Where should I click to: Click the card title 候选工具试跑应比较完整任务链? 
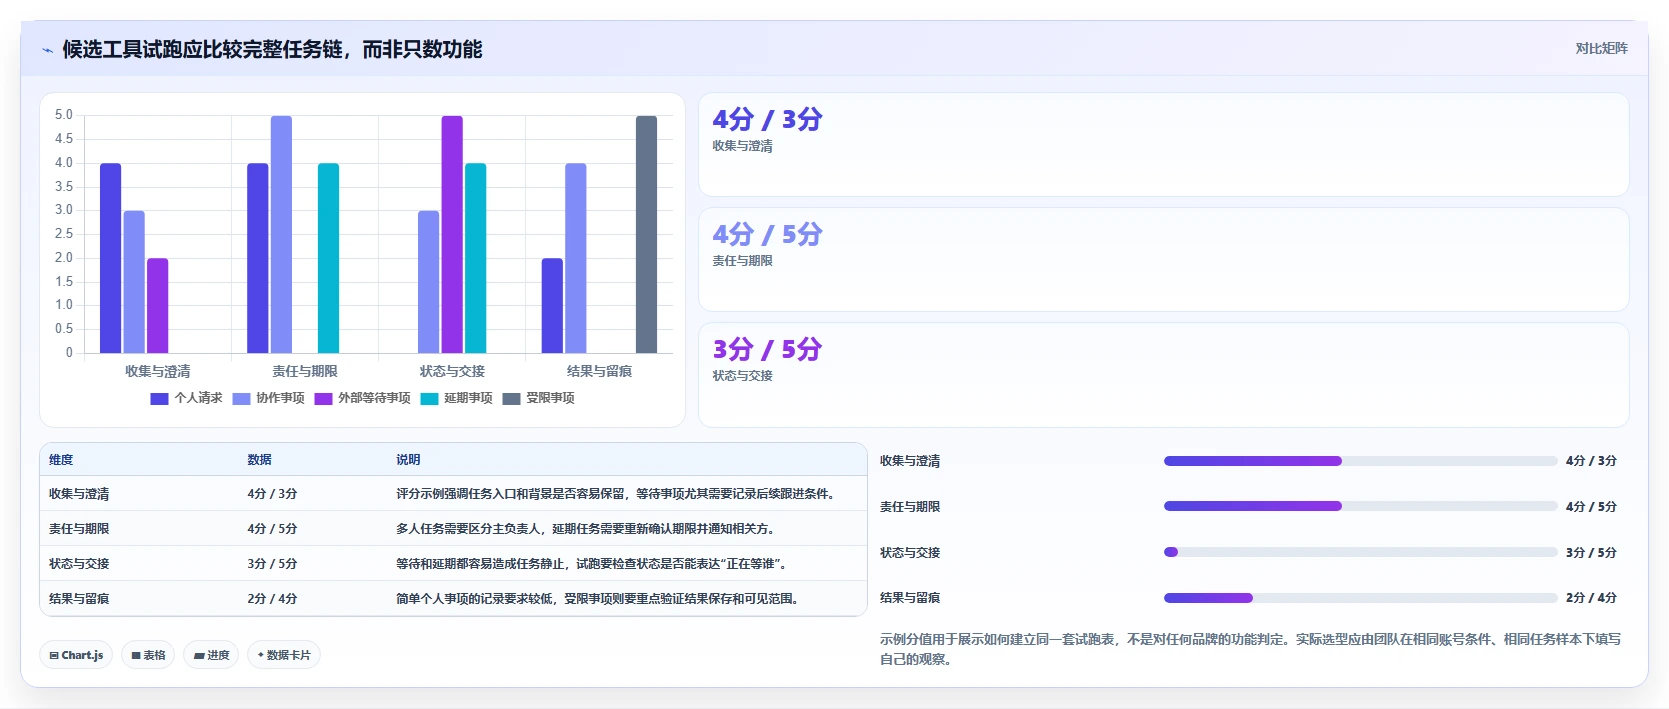click(272, 49)
